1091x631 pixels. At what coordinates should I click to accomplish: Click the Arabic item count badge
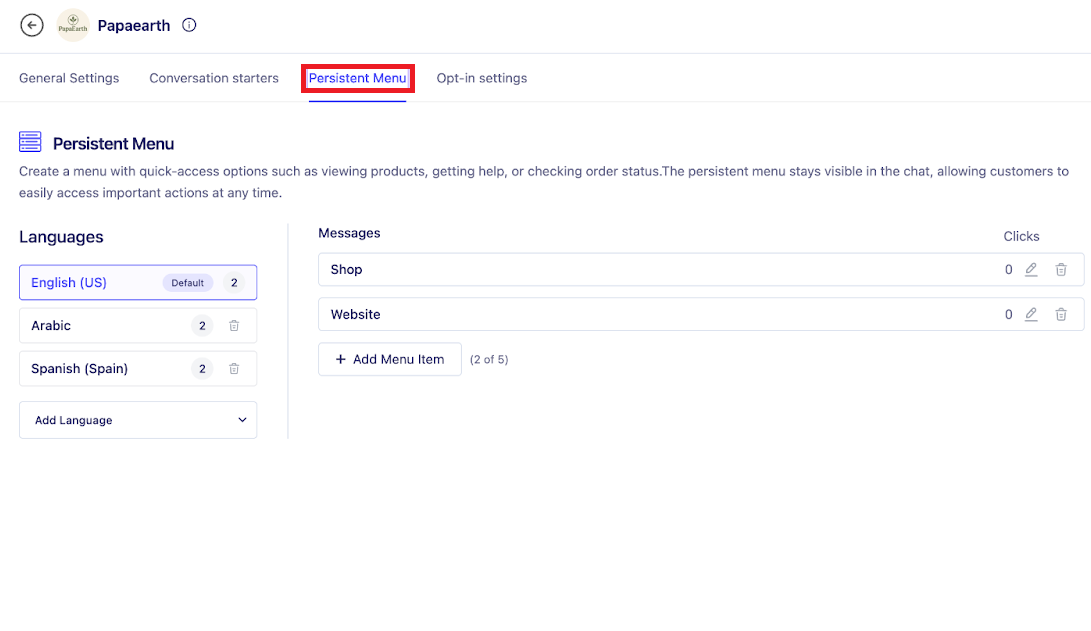click(202, 326)
